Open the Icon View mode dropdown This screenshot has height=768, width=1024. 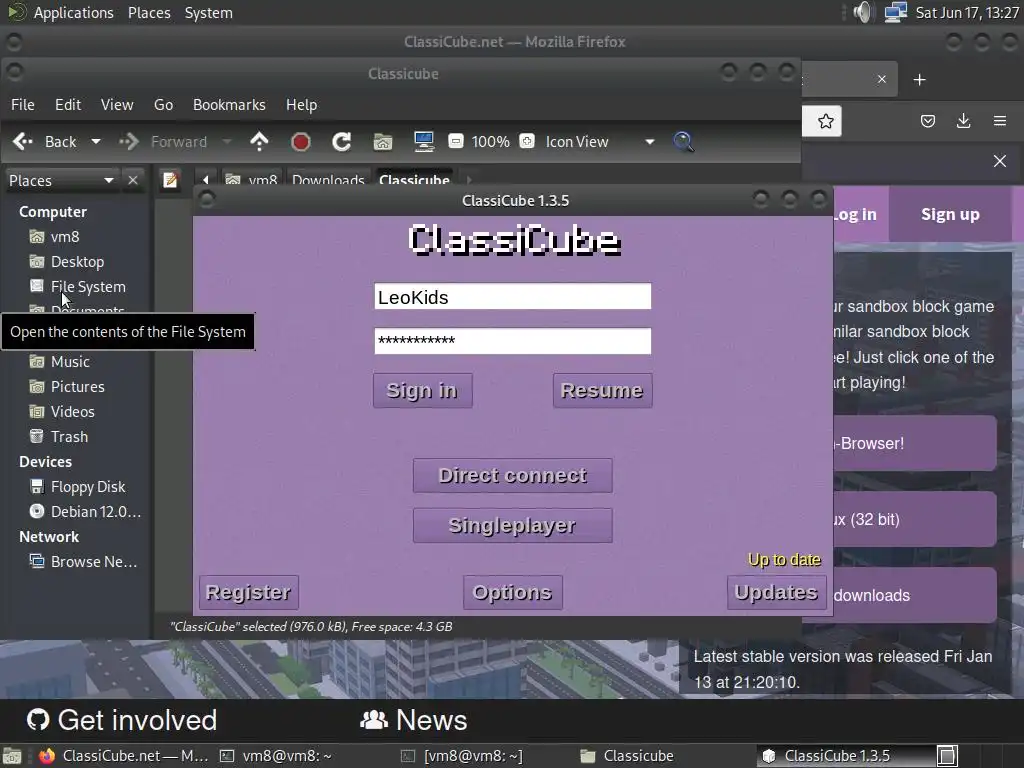tap(600, 142)
